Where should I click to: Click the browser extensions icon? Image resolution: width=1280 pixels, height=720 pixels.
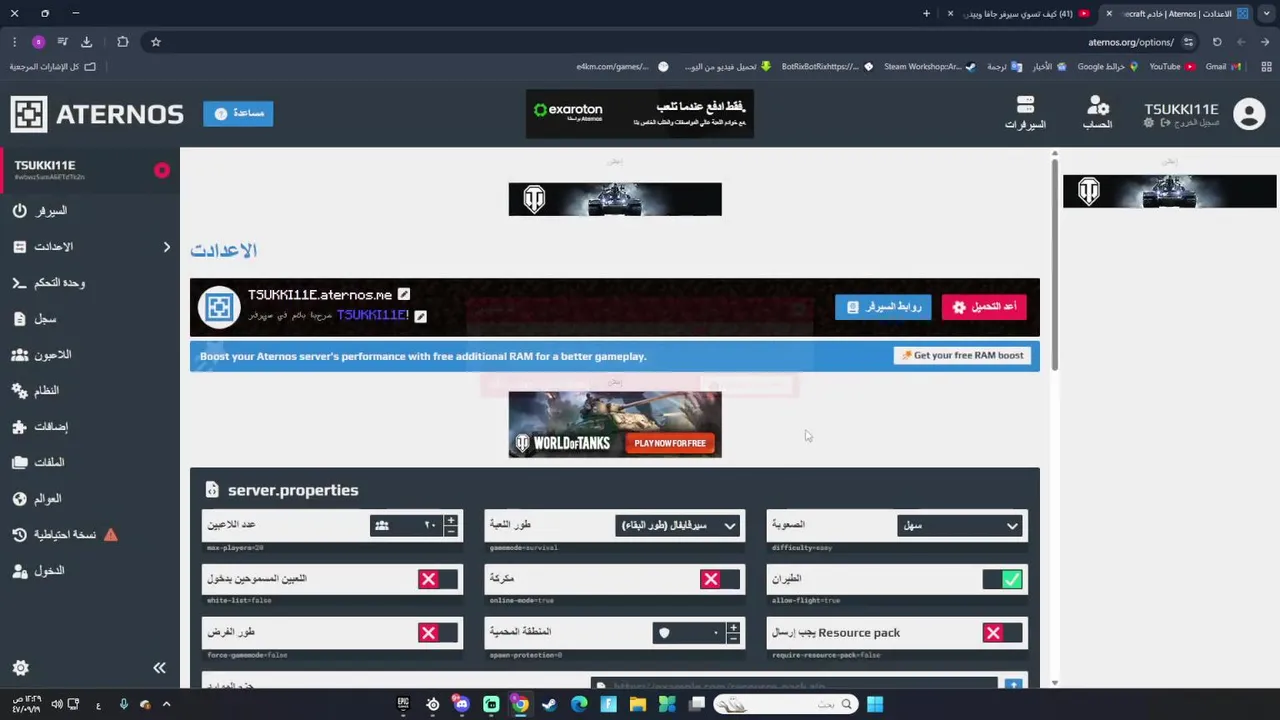(123, 42)
